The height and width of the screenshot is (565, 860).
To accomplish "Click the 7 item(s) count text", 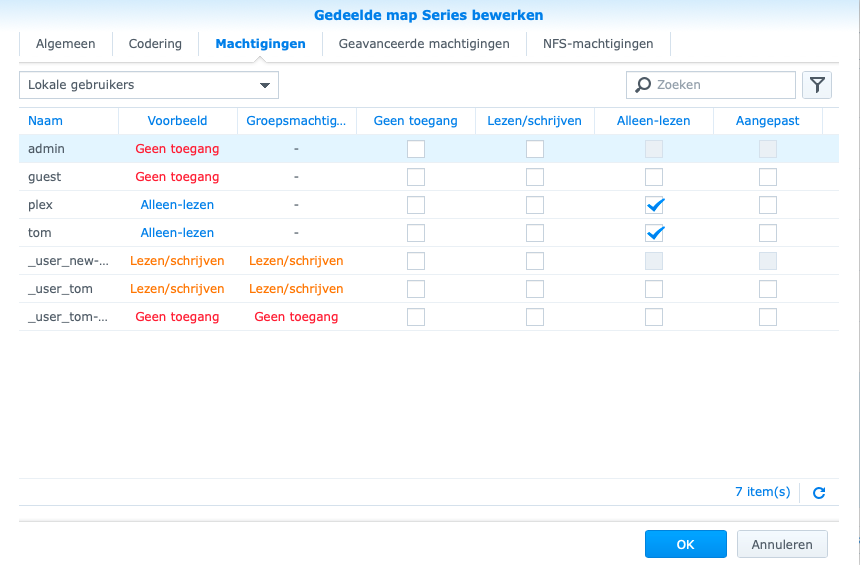I will click(x=762, y=492).
